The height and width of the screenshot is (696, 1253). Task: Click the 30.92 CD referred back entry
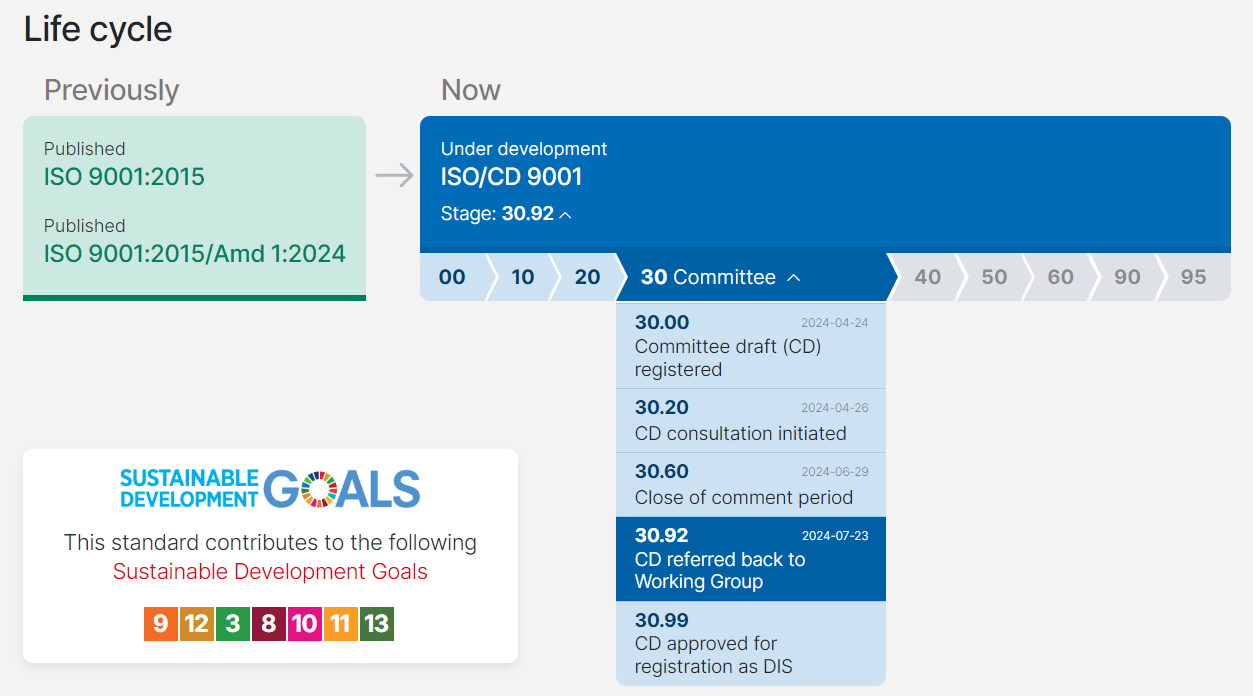point(750,559)
